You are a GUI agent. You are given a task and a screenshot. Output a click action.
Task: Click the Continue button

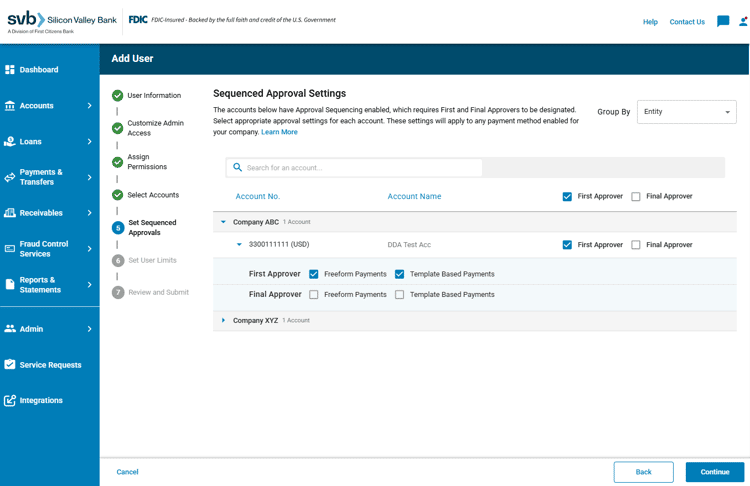[715, 472]
